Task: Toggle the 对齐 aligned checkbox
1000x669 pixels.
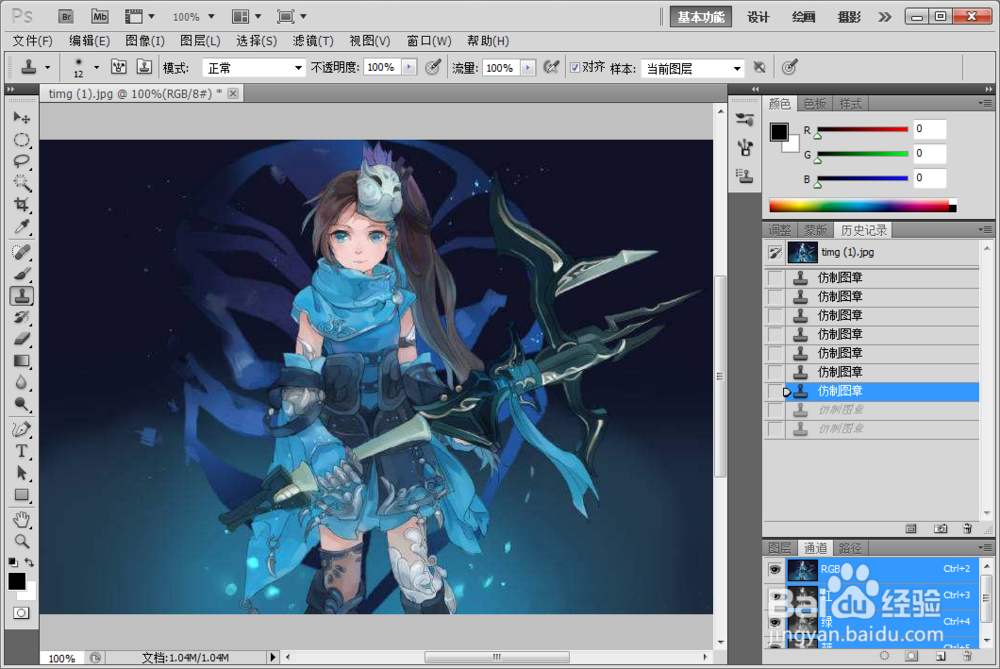Action: [x=575, y=68]
